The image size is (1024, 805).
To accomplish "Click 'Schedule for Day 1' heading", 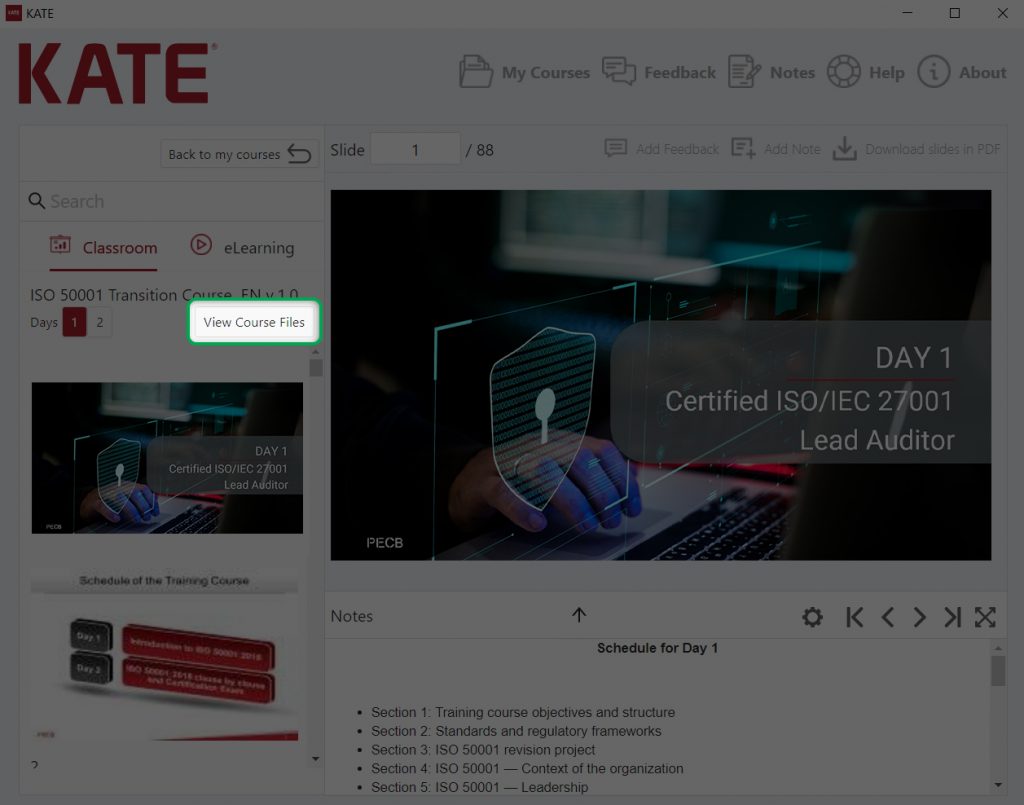I will point(657,648).
